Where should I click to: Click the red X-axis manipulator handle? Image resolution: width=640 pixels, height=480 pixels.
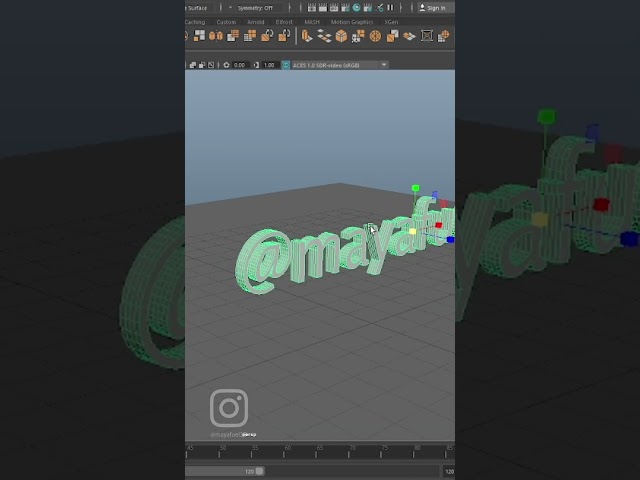coord(438,225)
